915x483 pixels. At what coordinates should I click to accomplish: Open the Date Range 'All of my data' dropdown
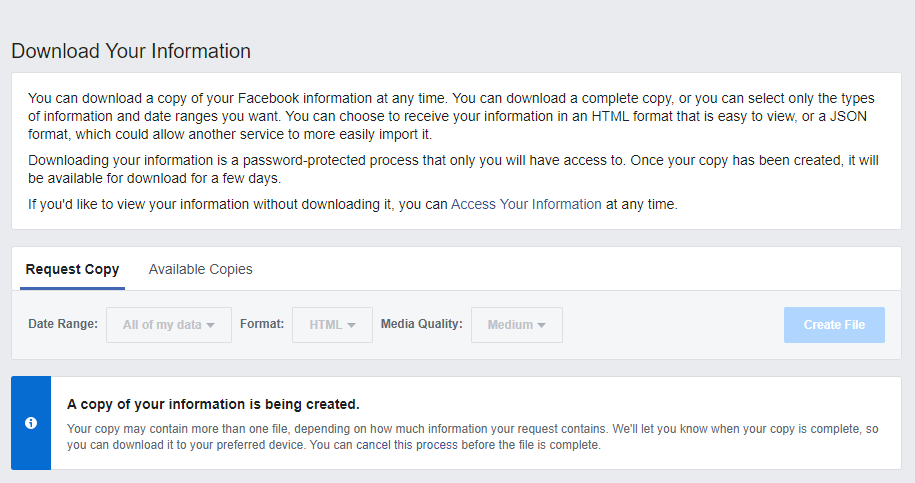click(x=169, y=325)
